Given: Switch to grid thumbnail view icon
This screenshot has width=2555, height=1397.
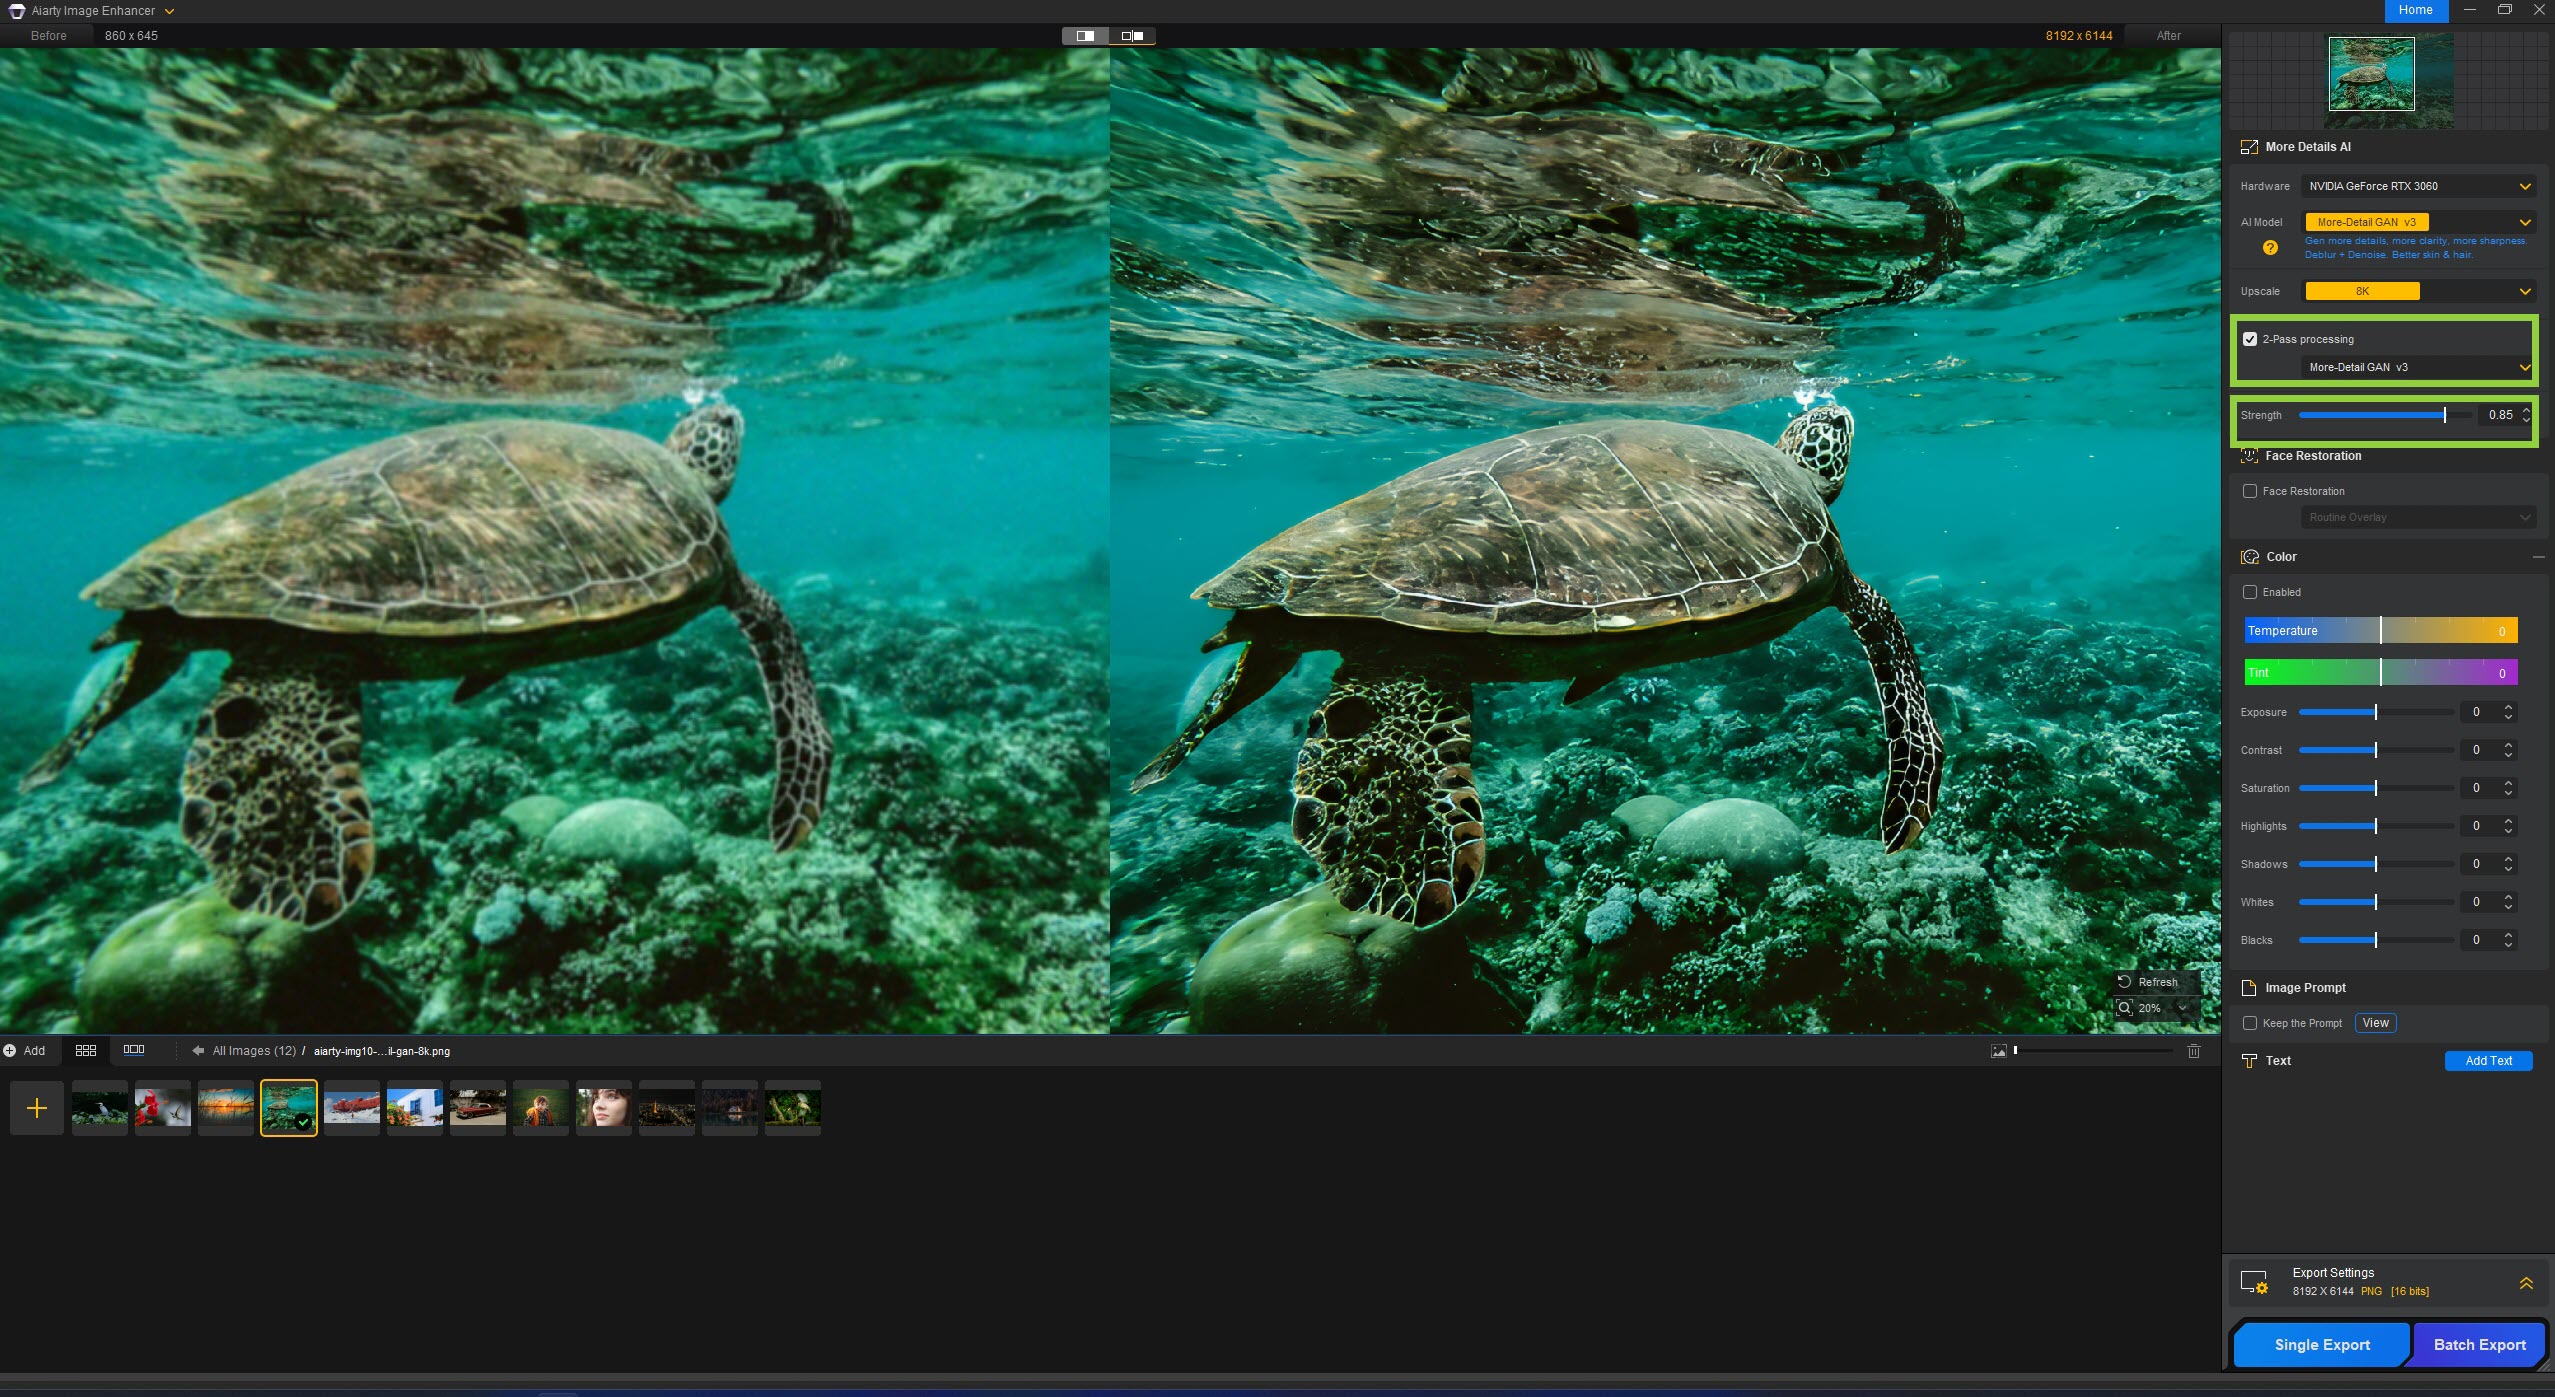Looking at the screenshot, I should (x=86, y=1050).
